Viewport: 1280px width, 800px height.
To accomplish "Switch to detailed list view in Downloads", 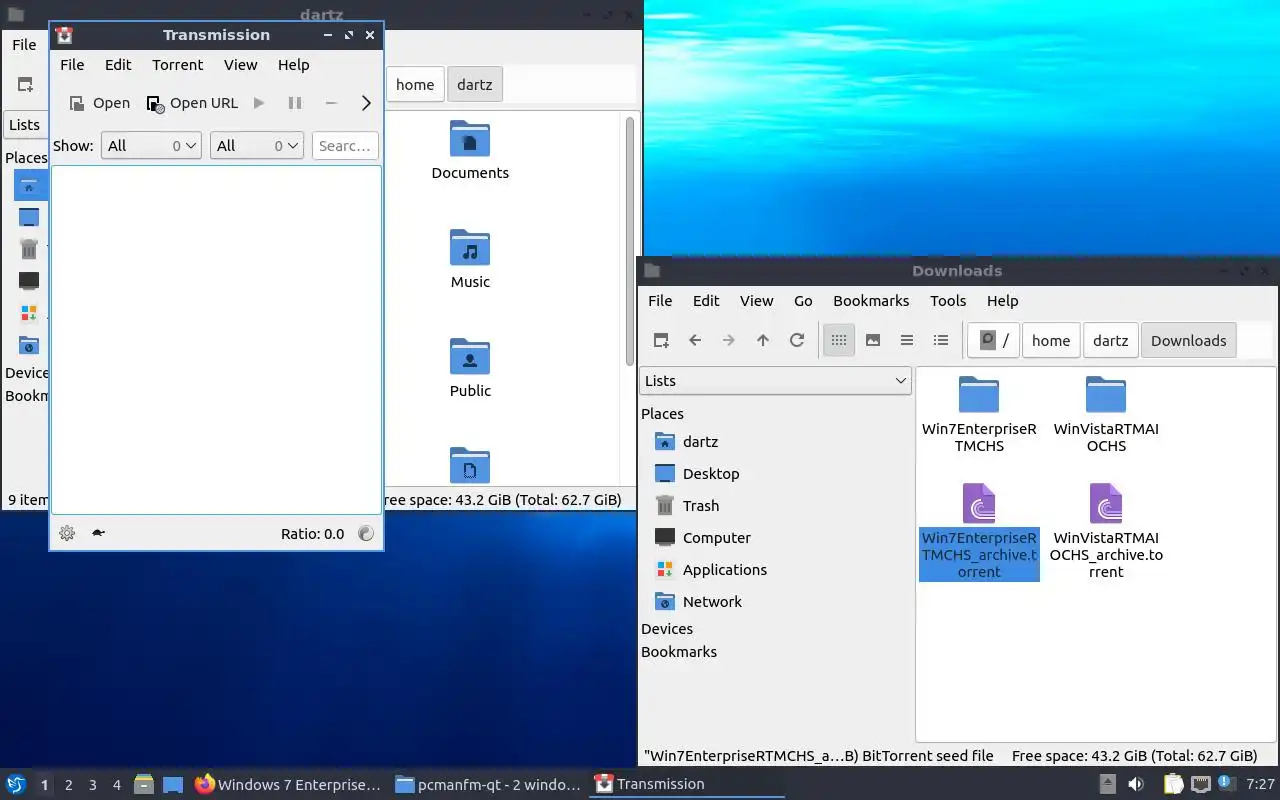I will pos(941,341).
